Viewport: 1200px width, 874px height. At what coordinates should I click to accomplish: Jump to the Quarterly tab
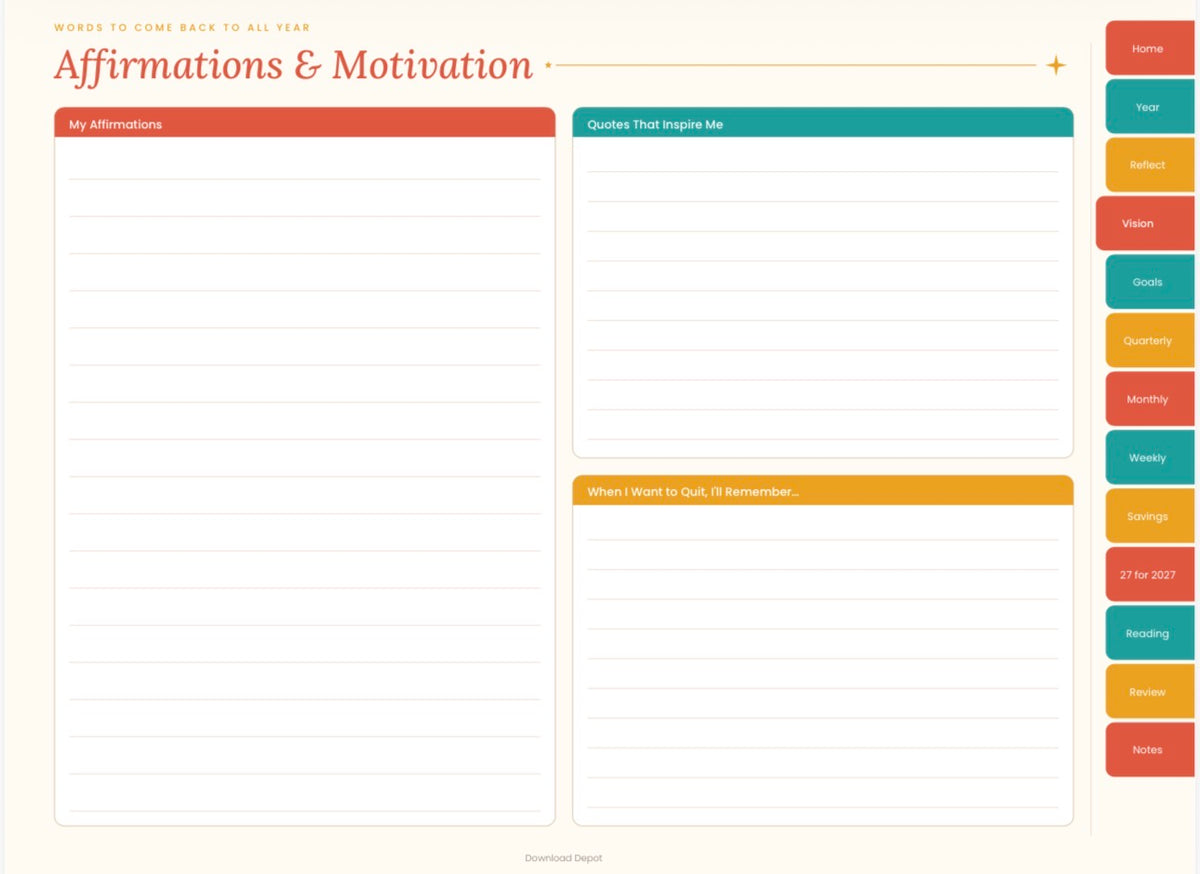coord(1149,340)
